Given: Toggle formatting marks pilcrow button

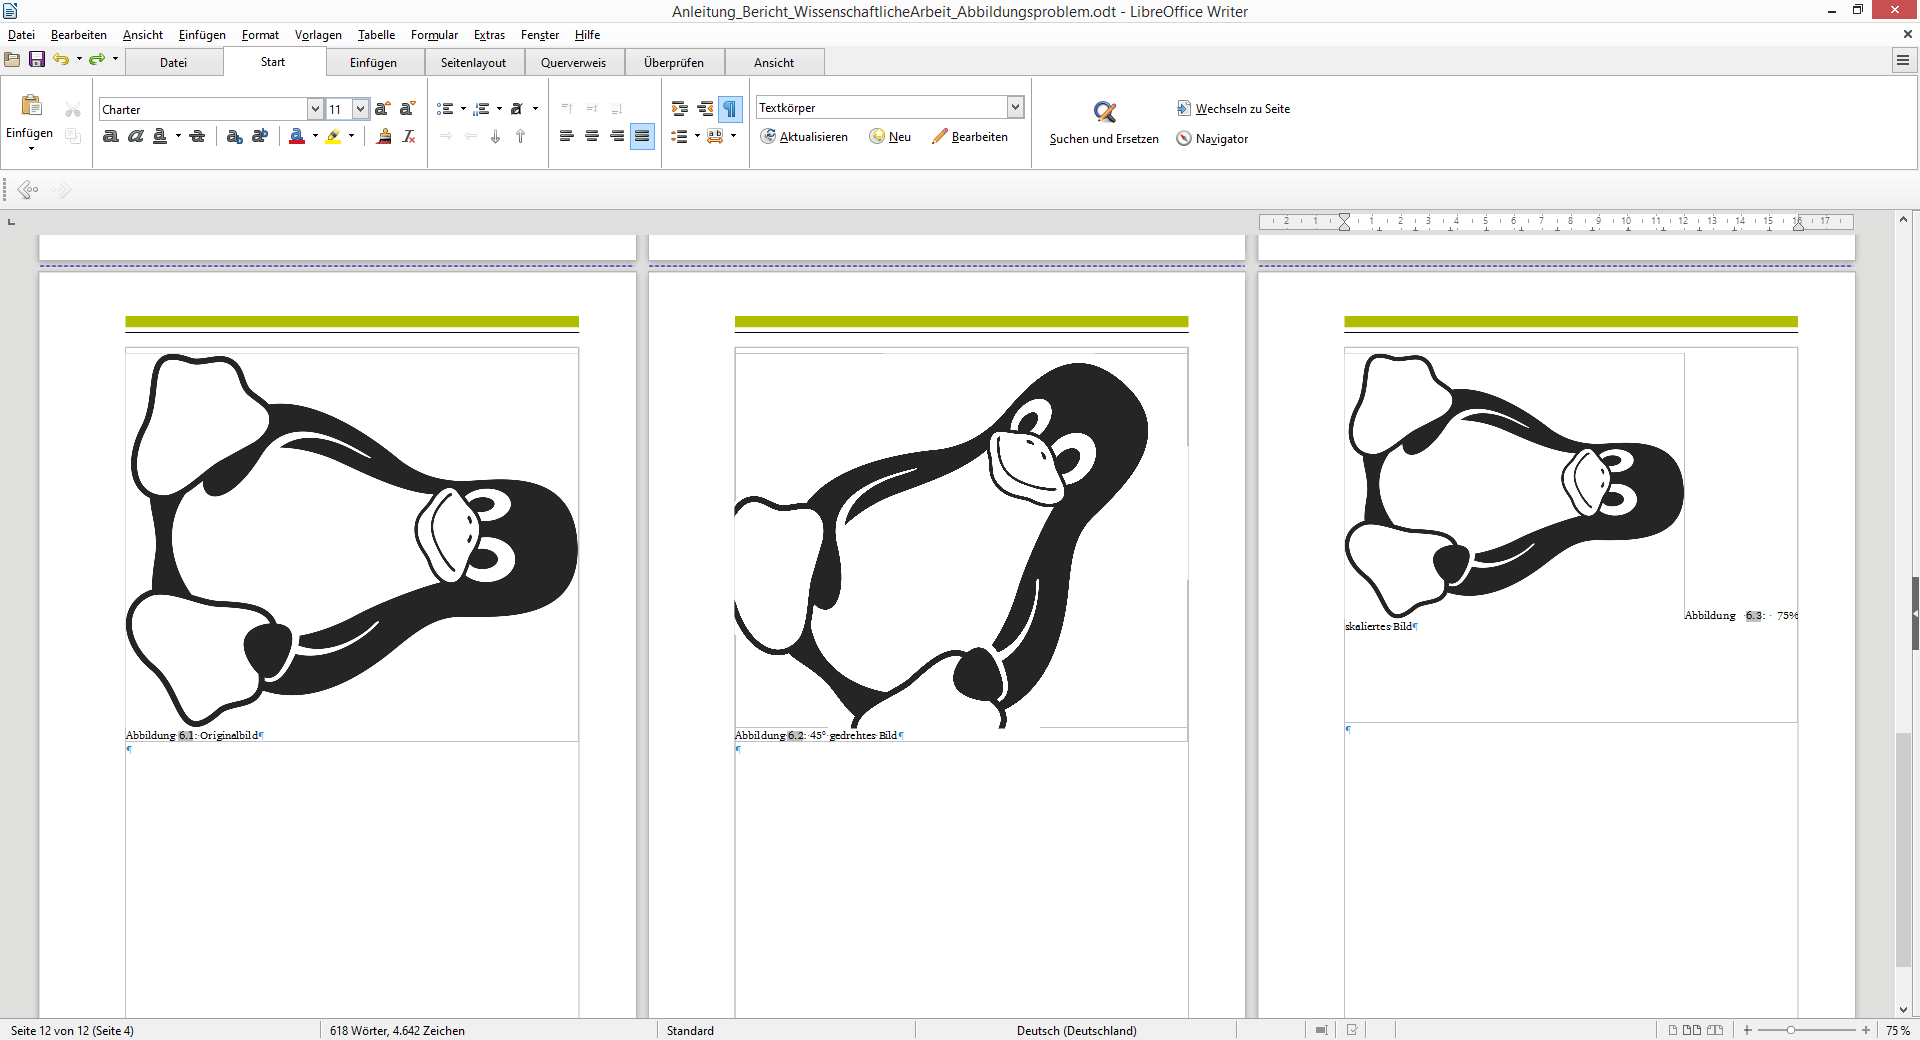Looking at the screenshot, I should tap(730, 109).
